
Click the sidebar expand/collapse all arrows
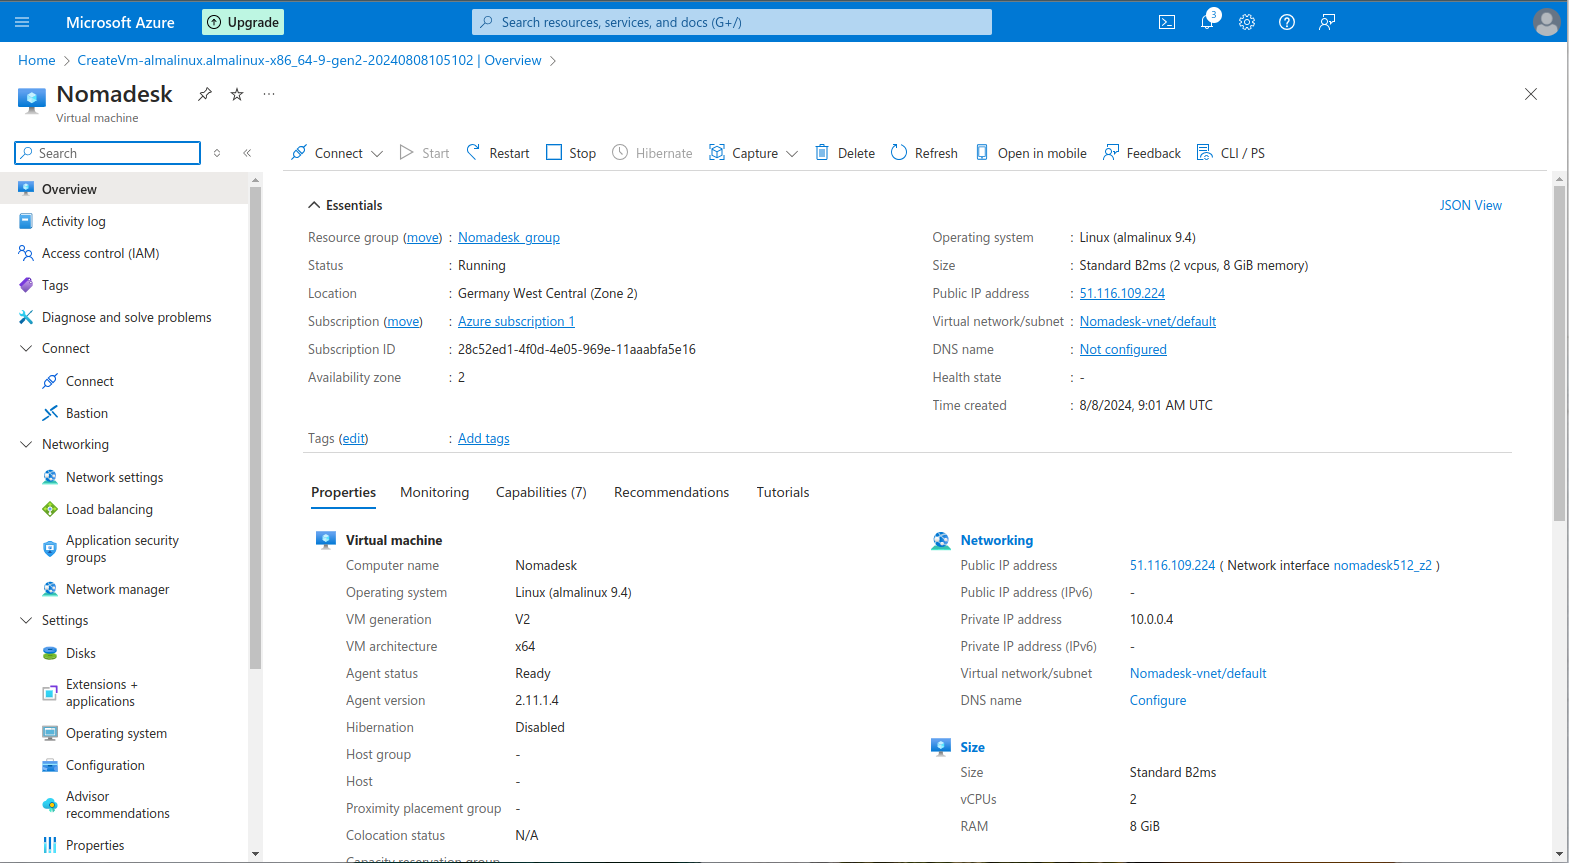217,153
